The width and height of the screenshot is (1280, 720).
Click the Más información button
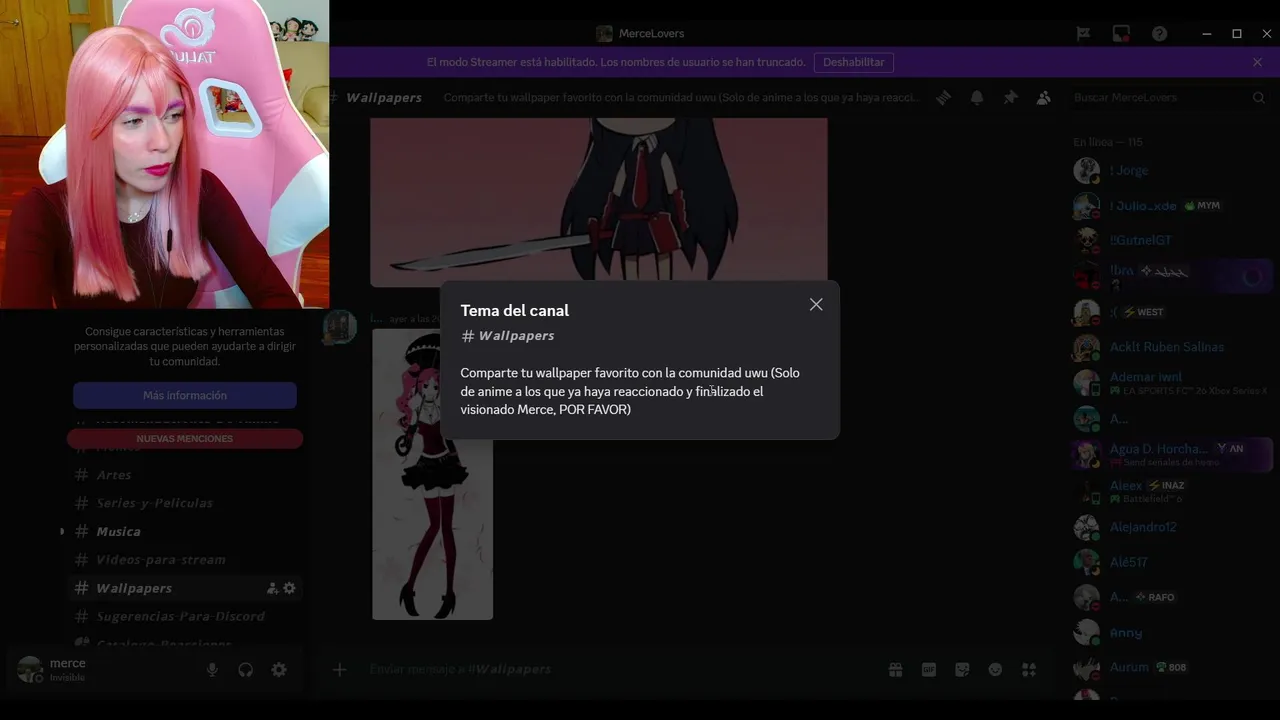pos(185,395)
